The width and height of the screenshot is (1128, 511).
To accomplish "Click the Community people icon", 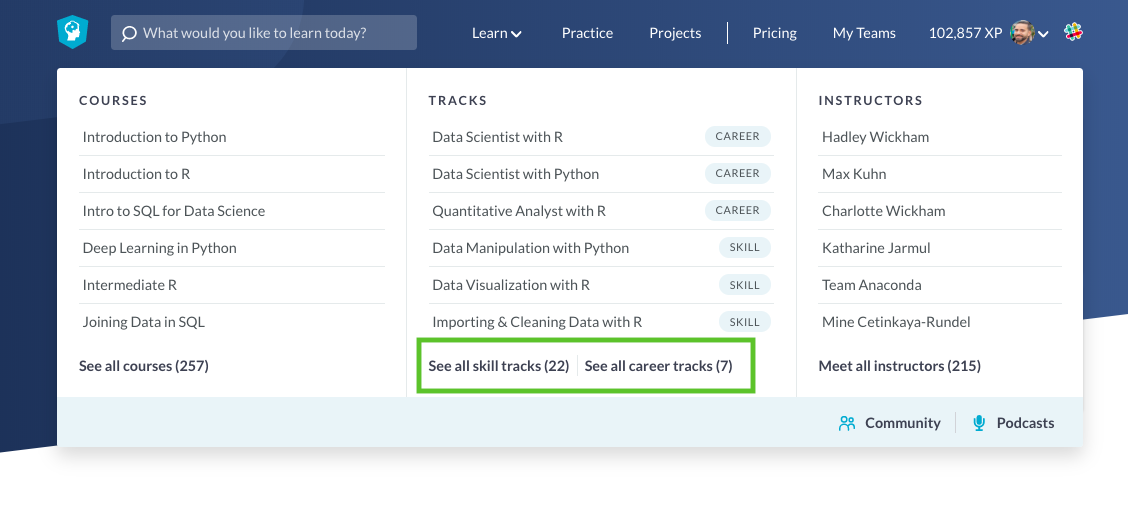I will (x=847, y=423).
